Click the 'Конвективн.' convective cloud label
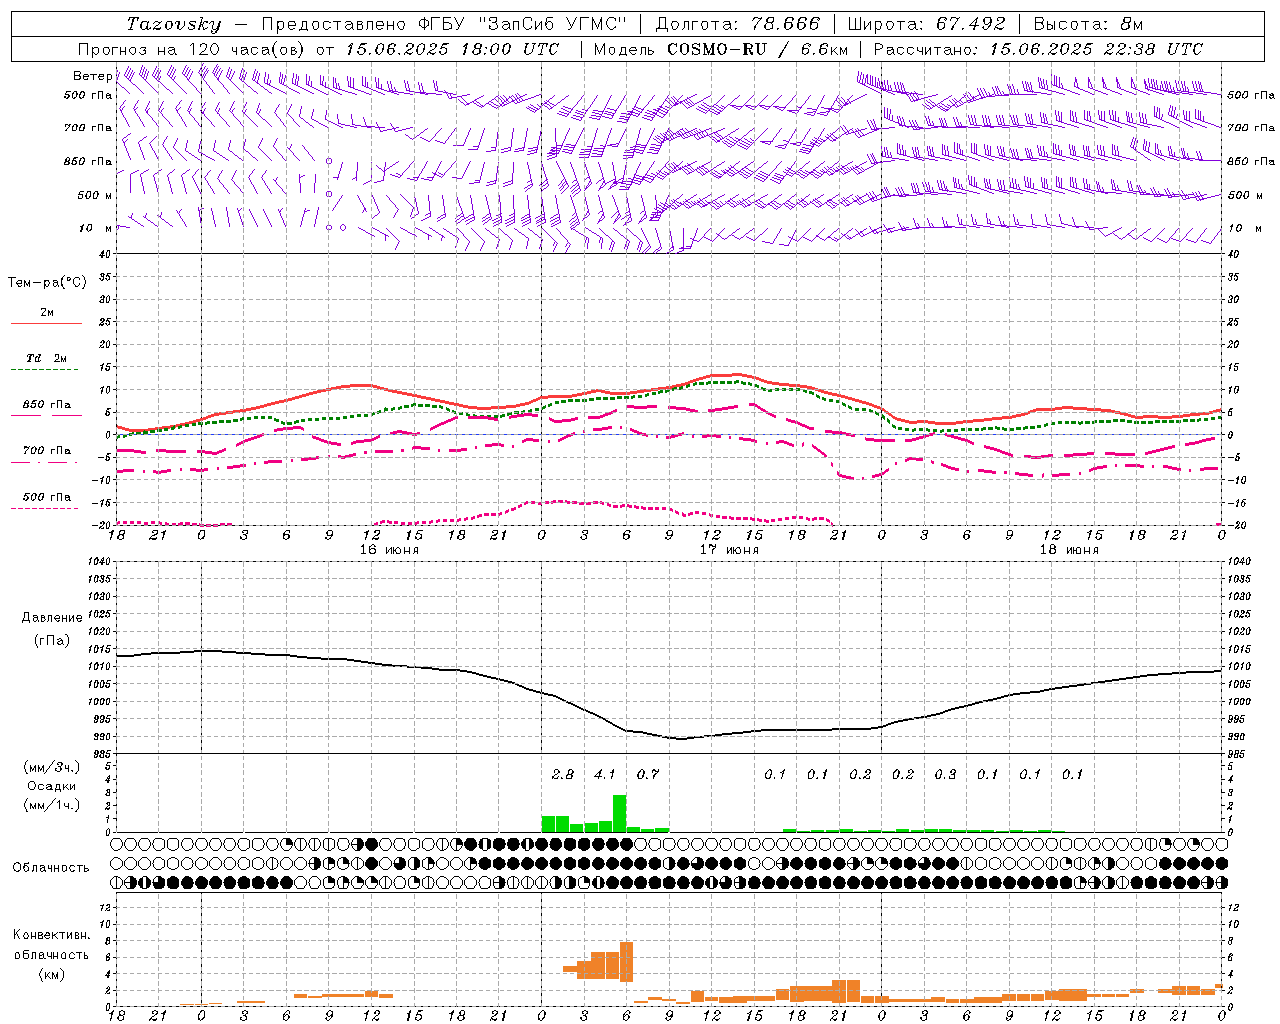This screenshot has height=1024, width=1280. point(51,935)
